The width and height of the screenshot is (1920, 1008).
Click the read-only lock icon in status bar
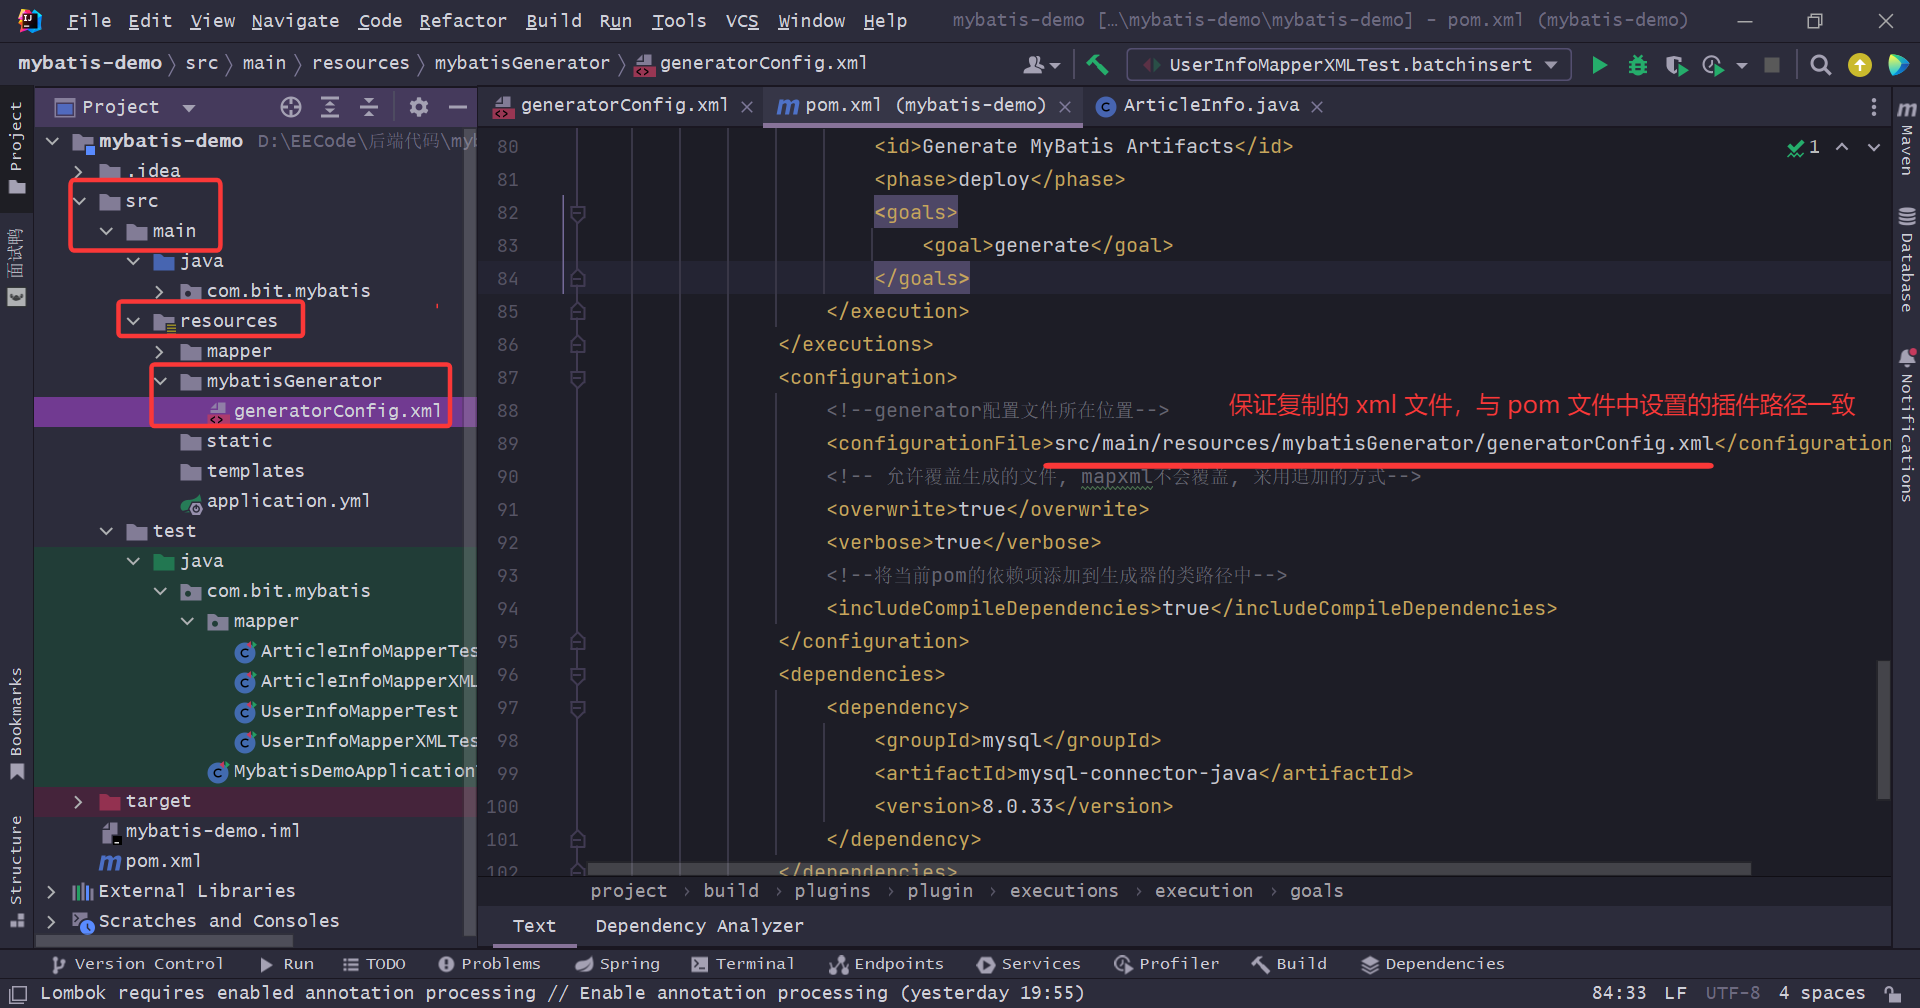click(x=1893, y=993)
